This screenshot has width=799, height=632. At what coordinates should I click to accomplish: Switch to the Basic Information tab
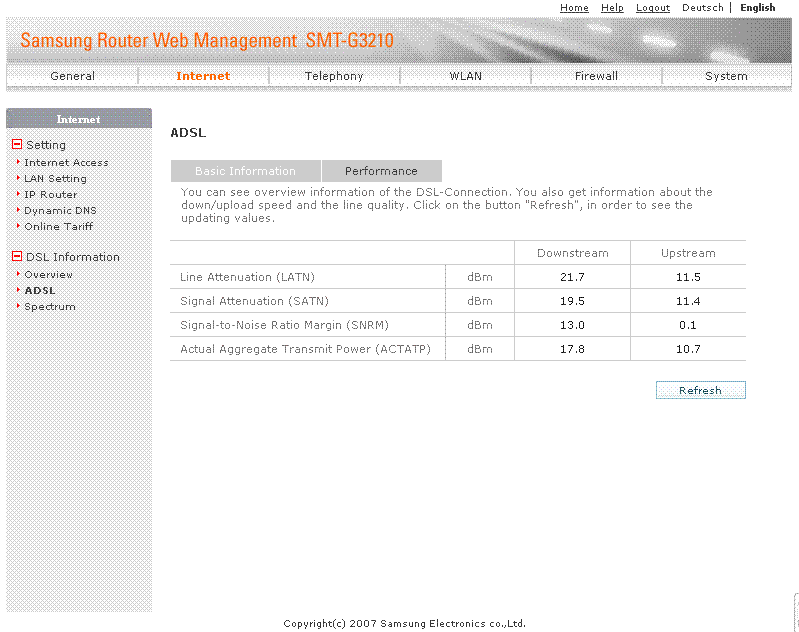tap(246, 171)
